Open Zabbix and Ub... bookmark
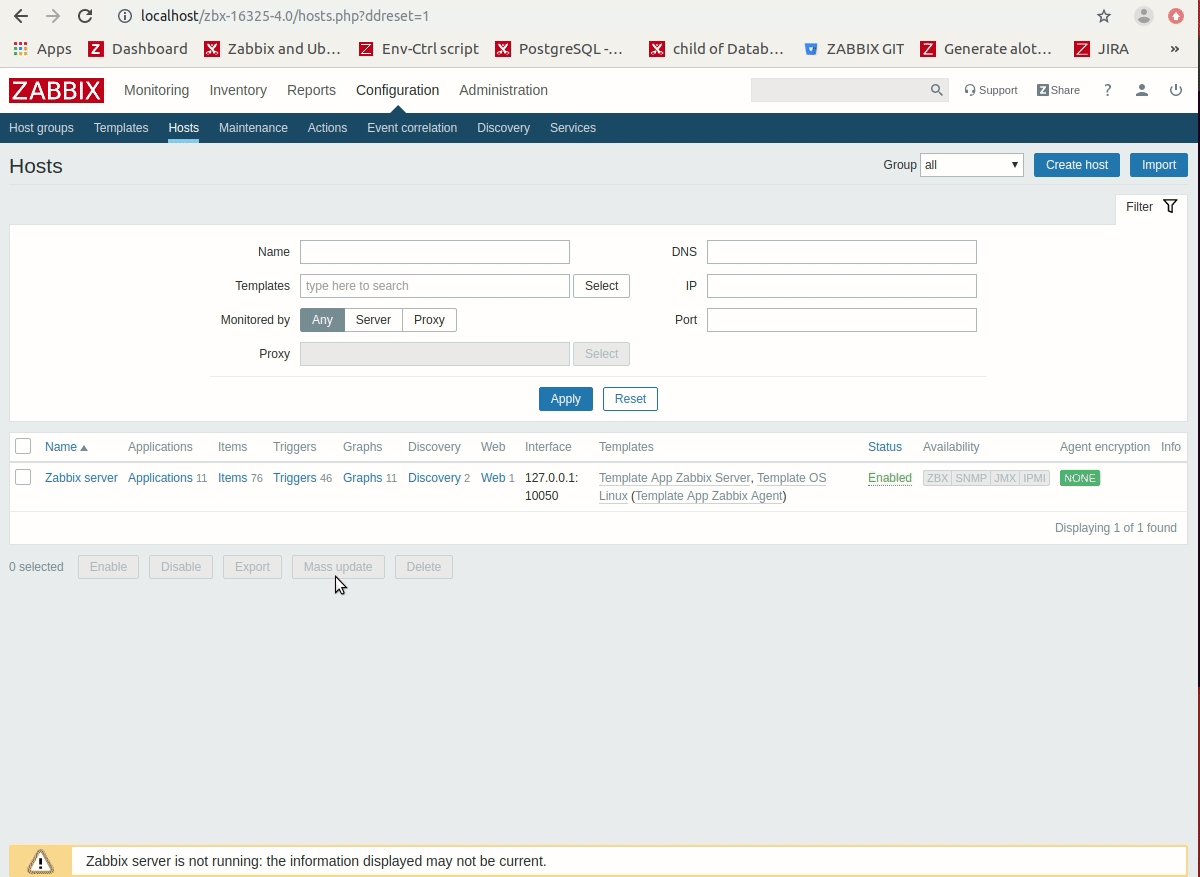 click(x=272, y=49)
